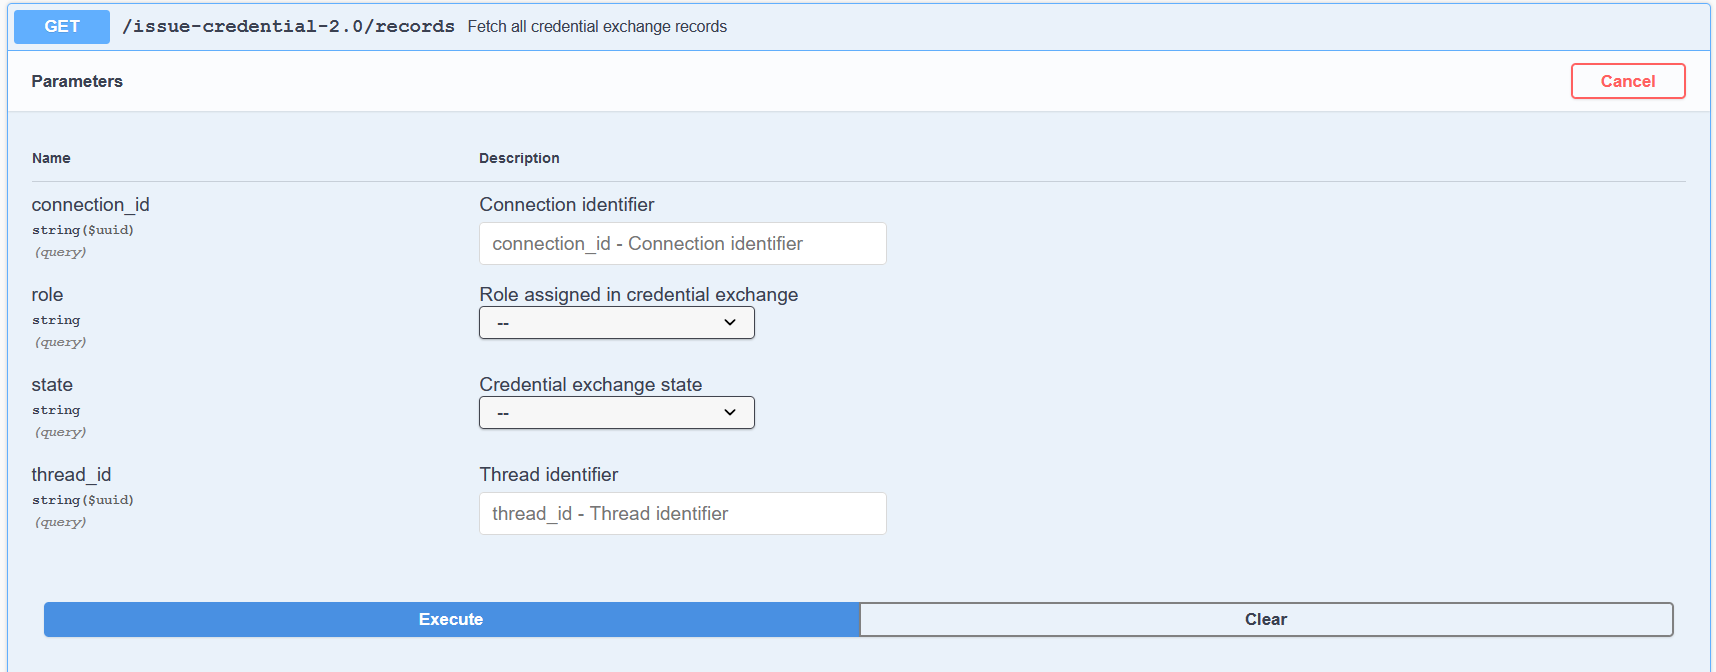Image resolution: width=1716 pixels, height=672 pixels.
Task: Click the Name column header
Action: [51, 158]
